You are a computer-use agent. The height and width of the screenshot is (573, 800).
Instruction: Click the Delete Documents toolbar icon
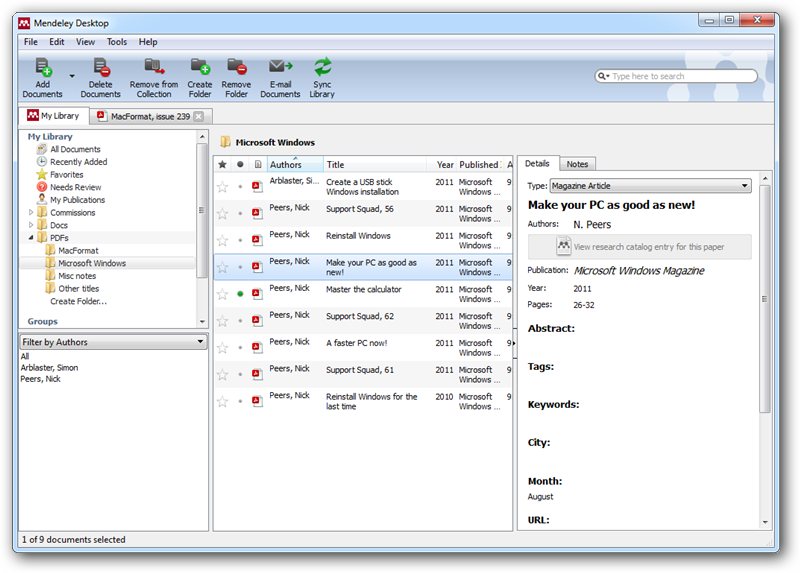pos(101,68)
